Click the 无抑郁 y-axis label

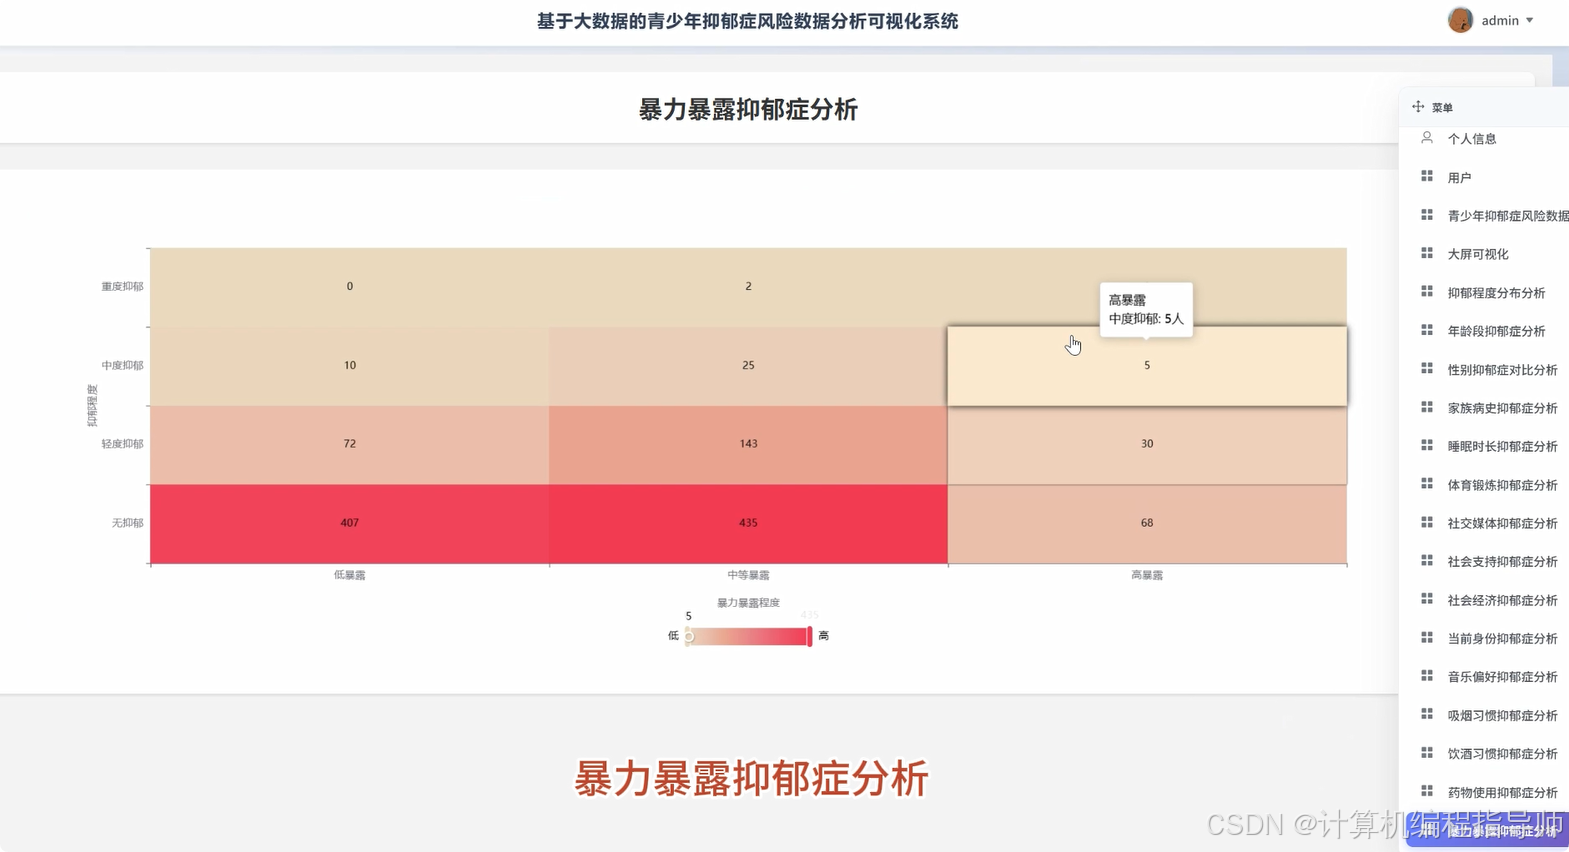(127, 523)
